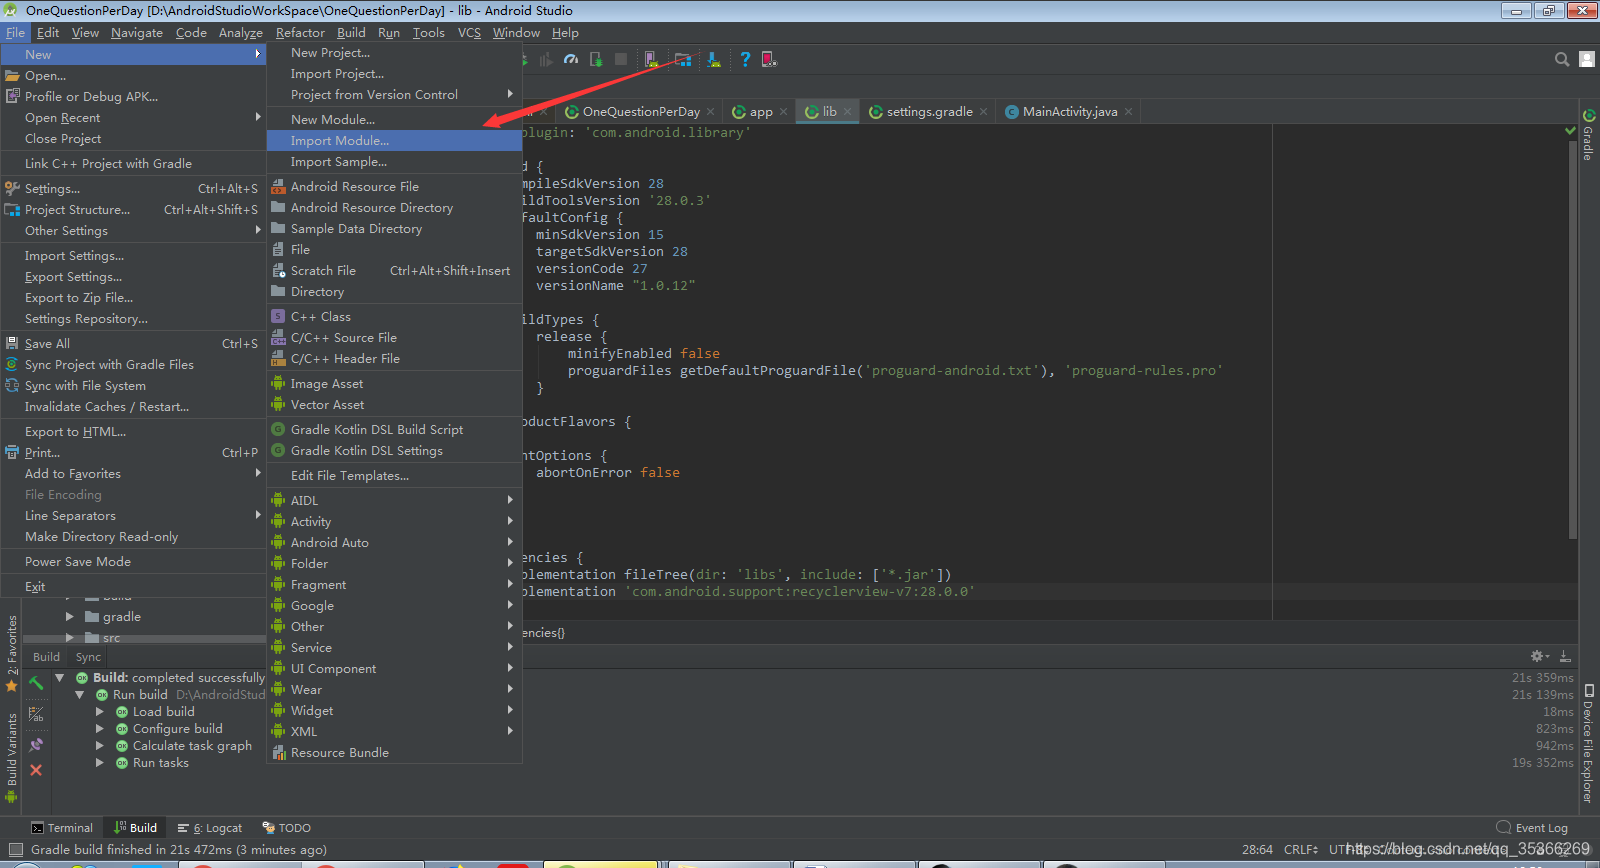Open the Refactor menu in the menu bar

tap(300, 33)
